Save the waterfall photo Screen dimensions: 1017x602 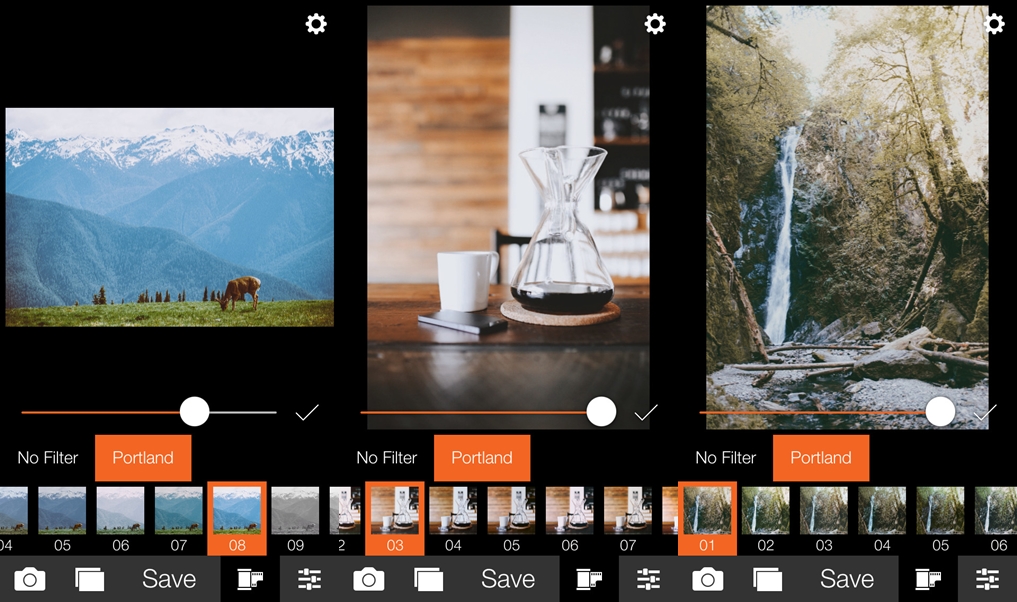pyautogui.click(x=846, y=579)
